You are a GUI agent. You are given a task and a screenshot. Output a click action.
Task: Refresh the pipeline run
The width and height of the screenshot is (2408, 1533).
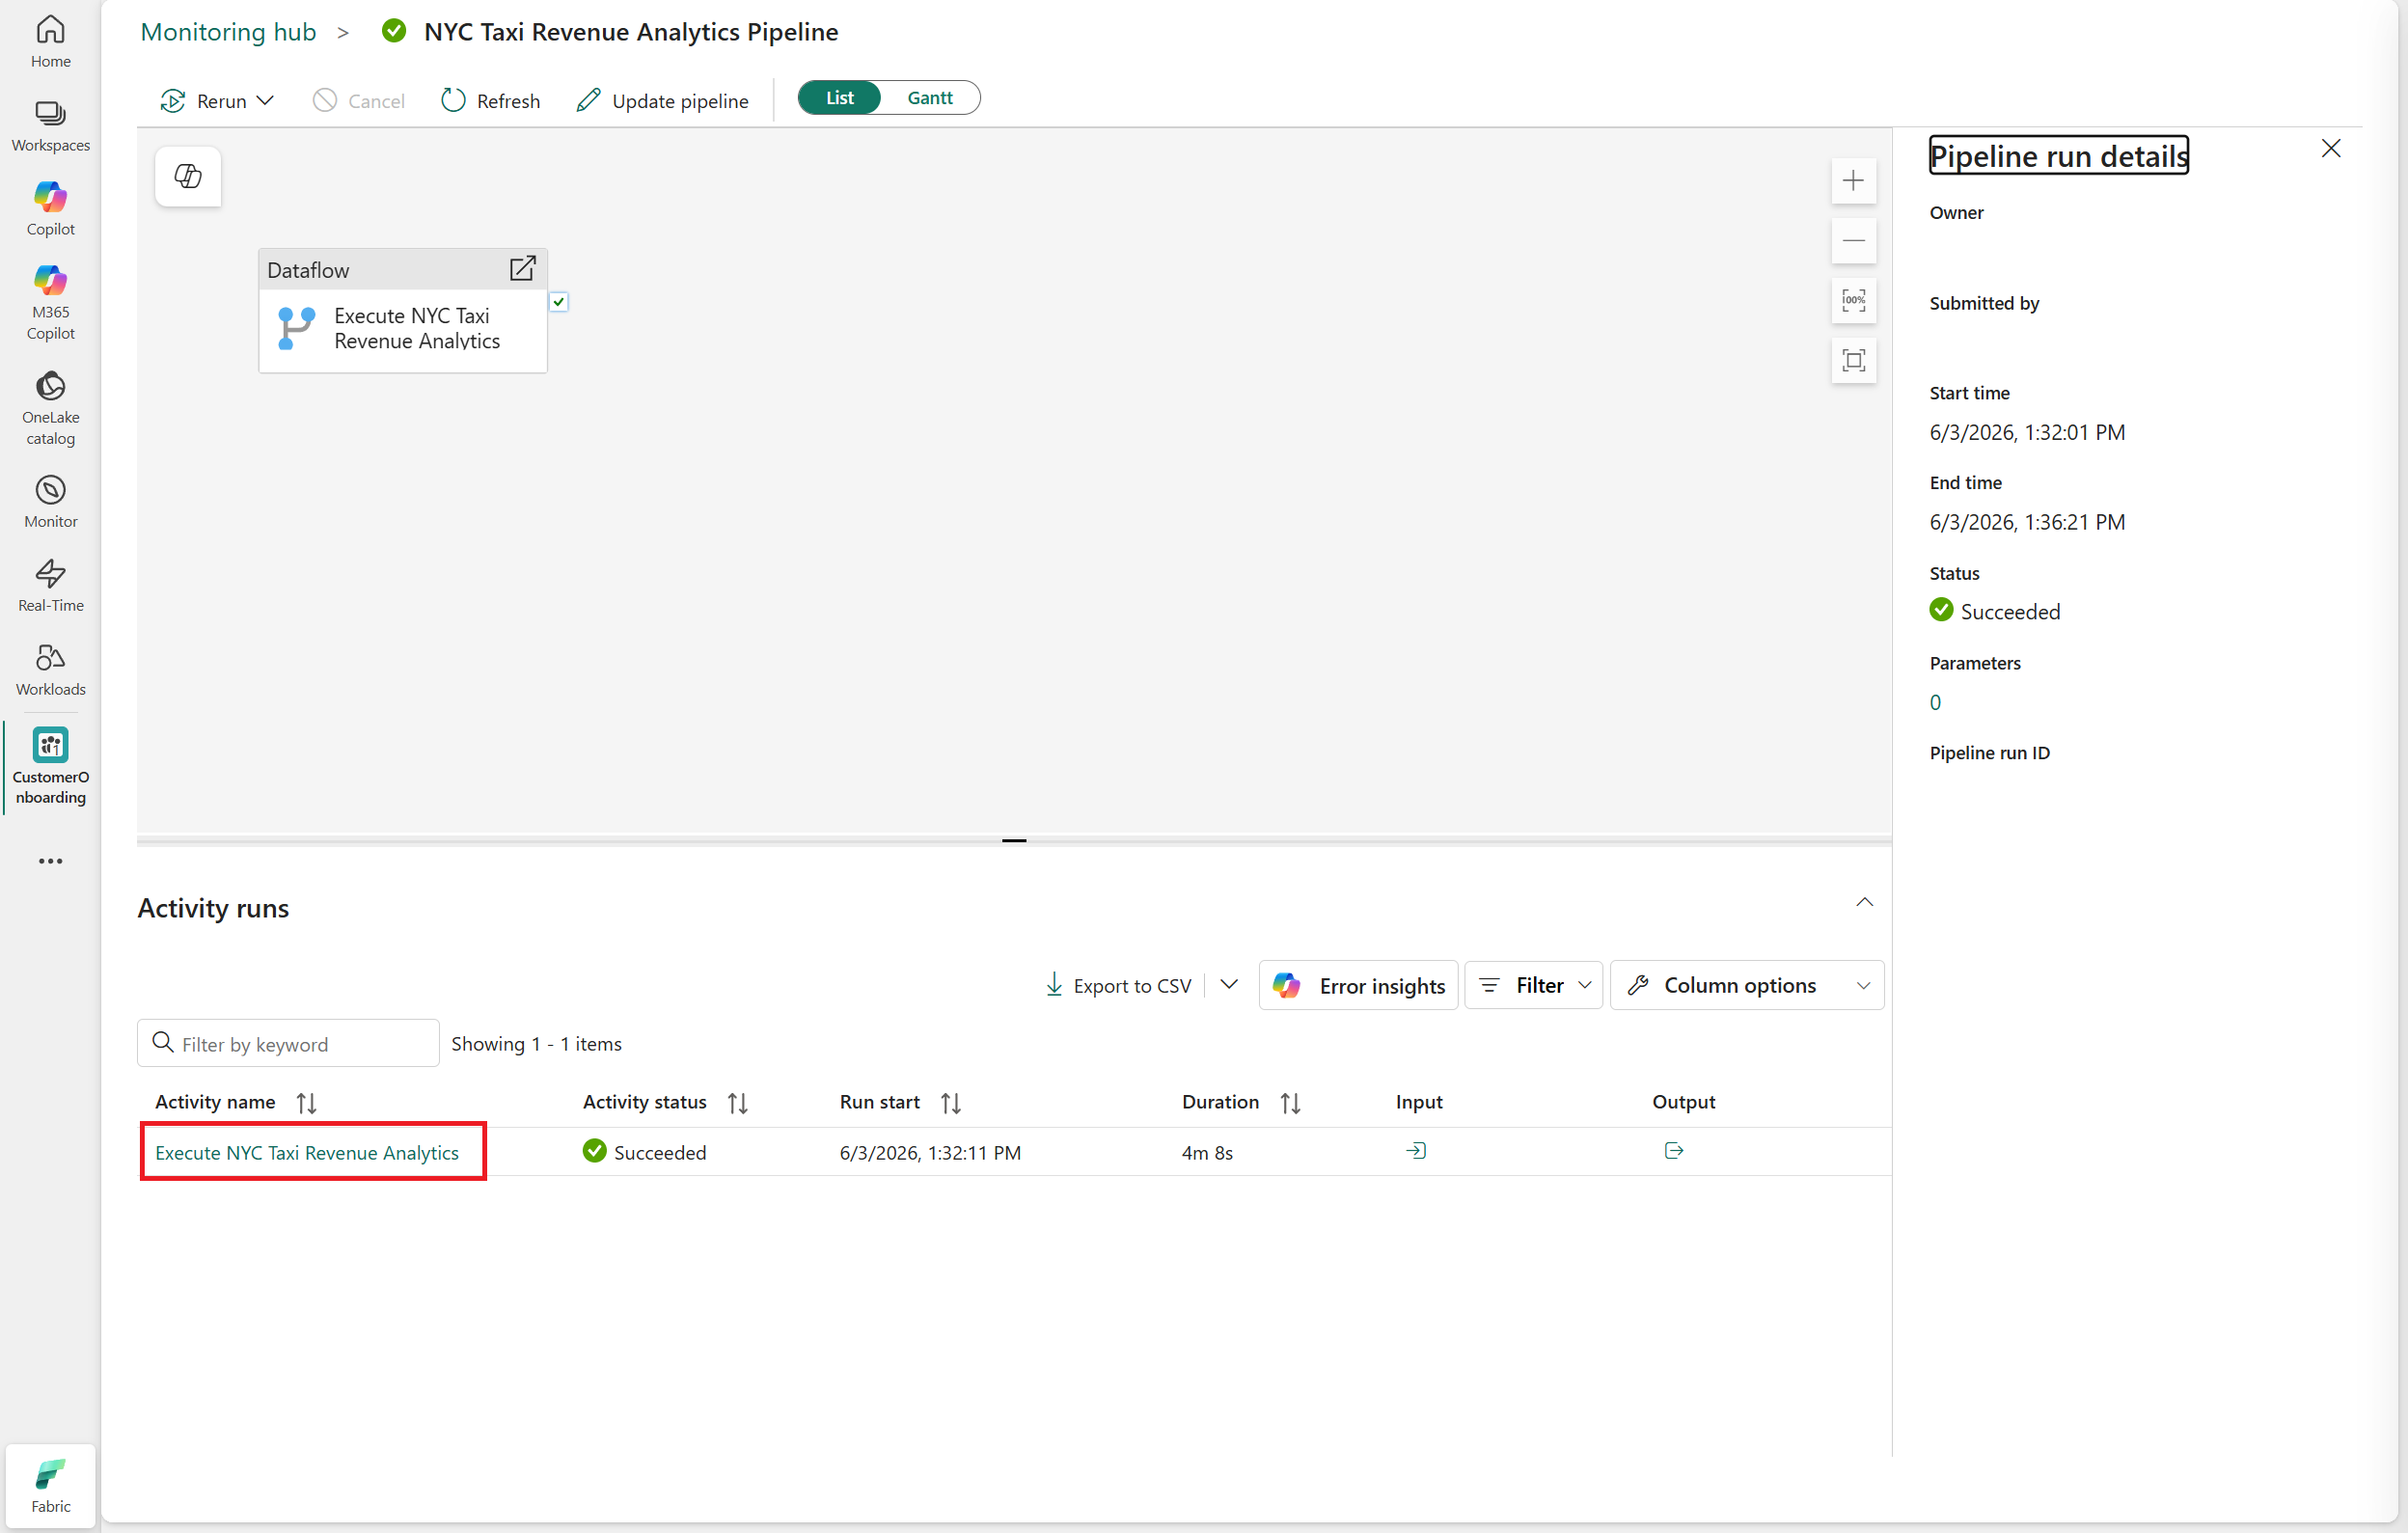(490, 101)
